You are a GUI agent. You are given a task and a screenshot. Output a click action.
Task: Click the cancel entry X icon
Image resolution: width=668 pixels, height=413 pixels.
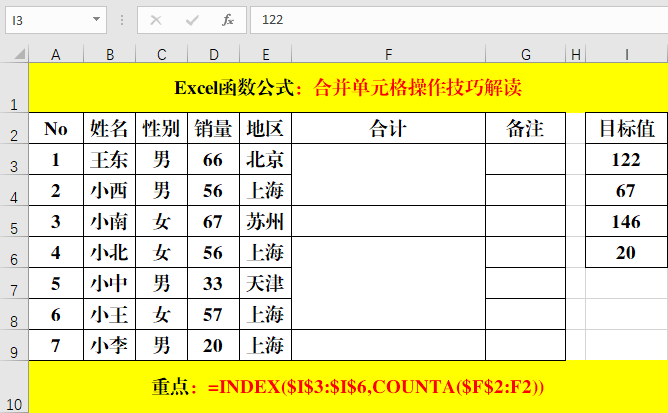pyautogui.click(x=156, y=20)
